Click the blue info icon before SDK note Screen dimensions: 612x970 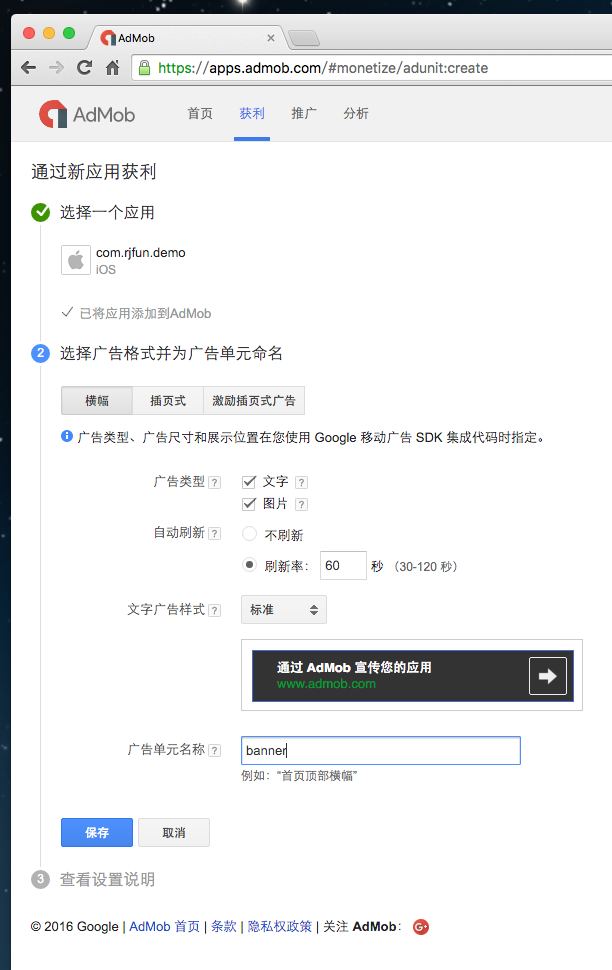tap(67, 437)
